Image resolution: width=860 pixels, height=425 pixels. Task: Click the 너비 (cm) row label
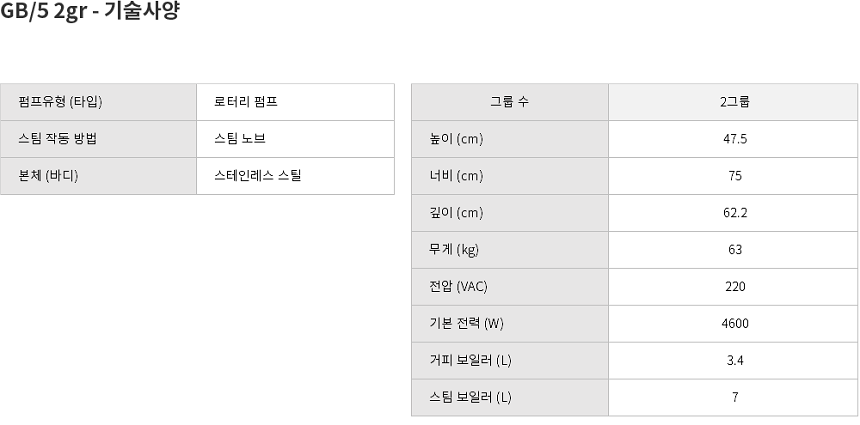click(455, 176)
